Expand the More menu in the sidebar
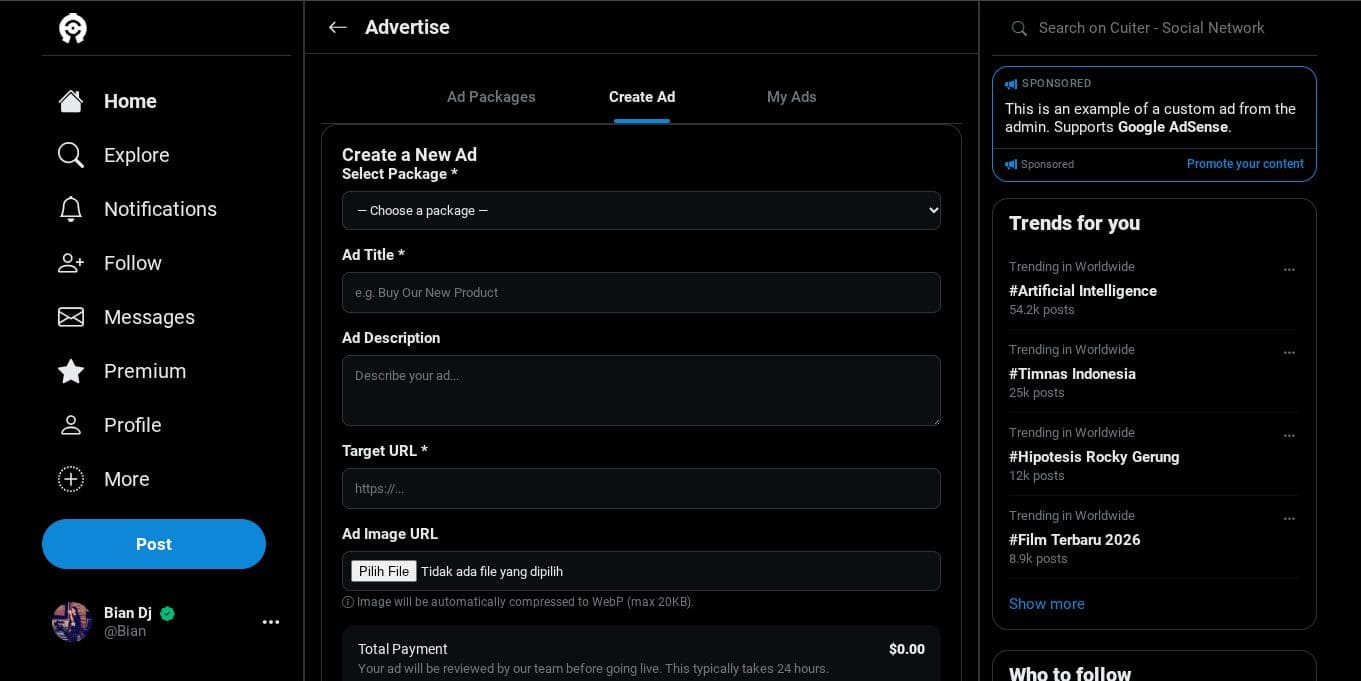 (x=71, y=479)
